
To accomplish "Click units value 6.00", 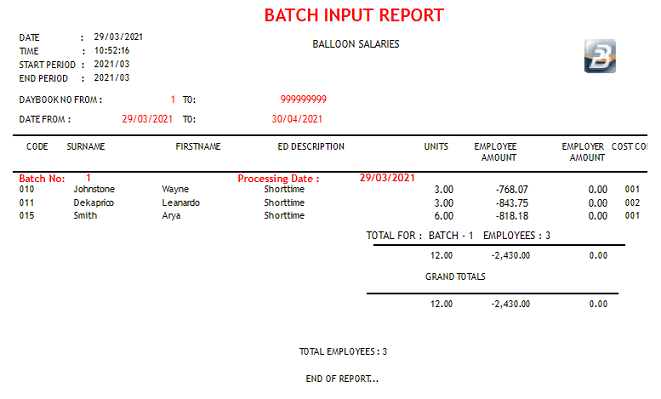I will click(444, 216).
